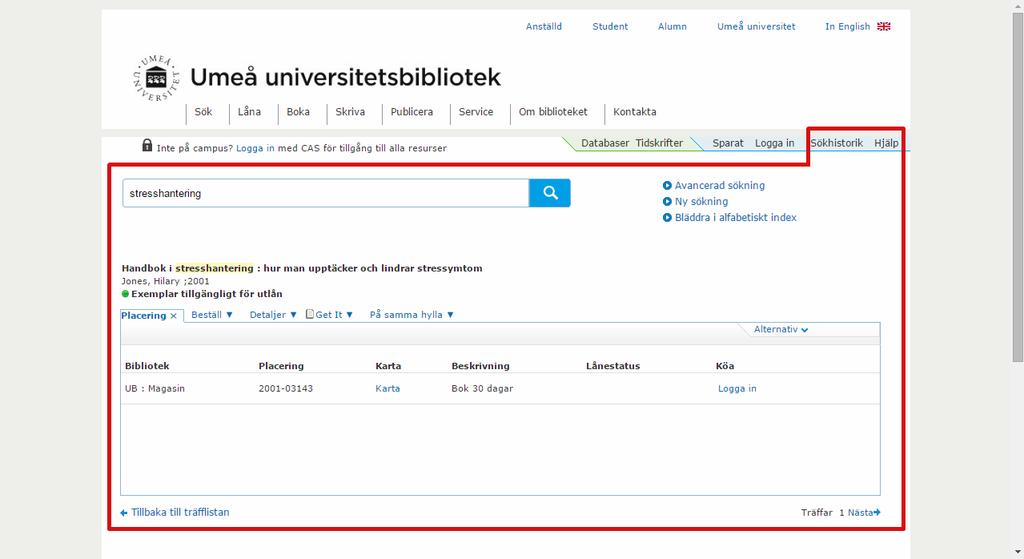This screenshot has height=559, width=1024.
Task: Click the arrow beside Avancerad sökning
Action: point(667,185)
